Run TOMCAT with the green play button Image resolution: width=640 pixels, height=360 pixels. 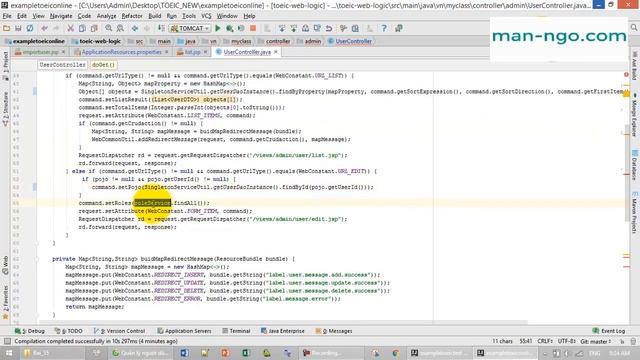pos(218,28)
